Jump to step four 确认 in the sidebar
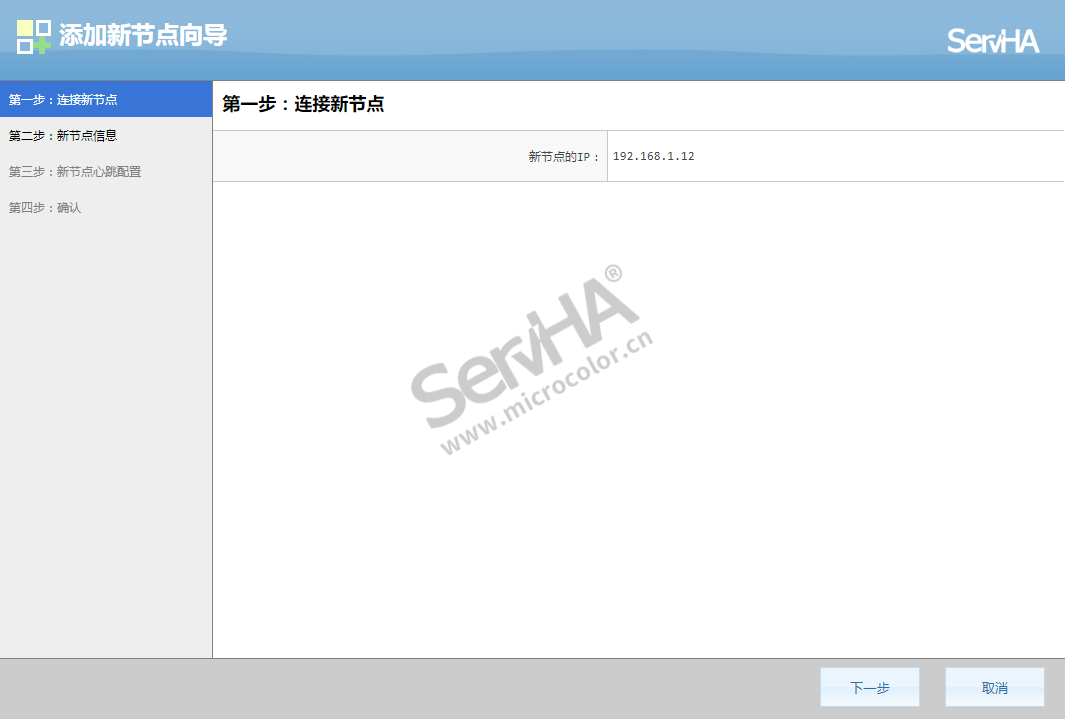 pos(45,208)
